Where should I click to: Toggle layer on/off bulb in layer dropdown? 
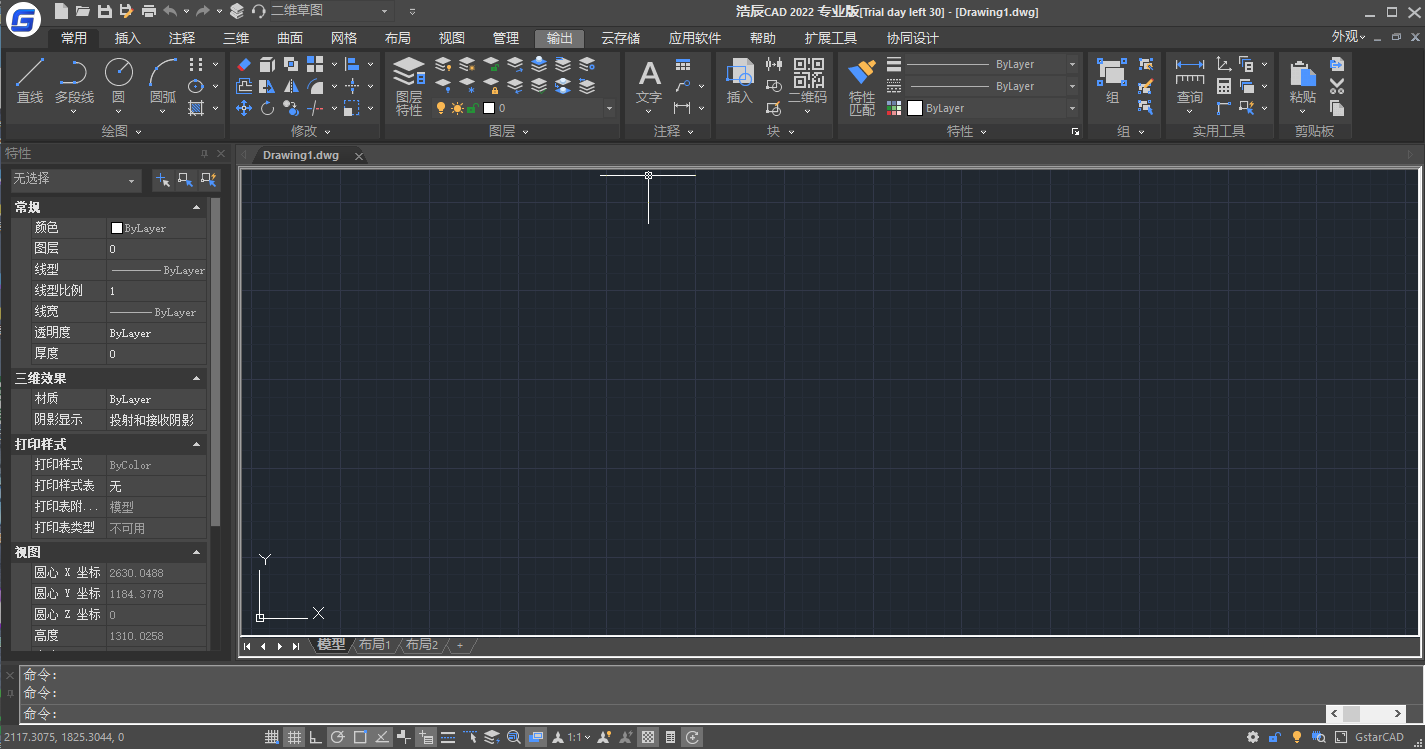point(440,108)
